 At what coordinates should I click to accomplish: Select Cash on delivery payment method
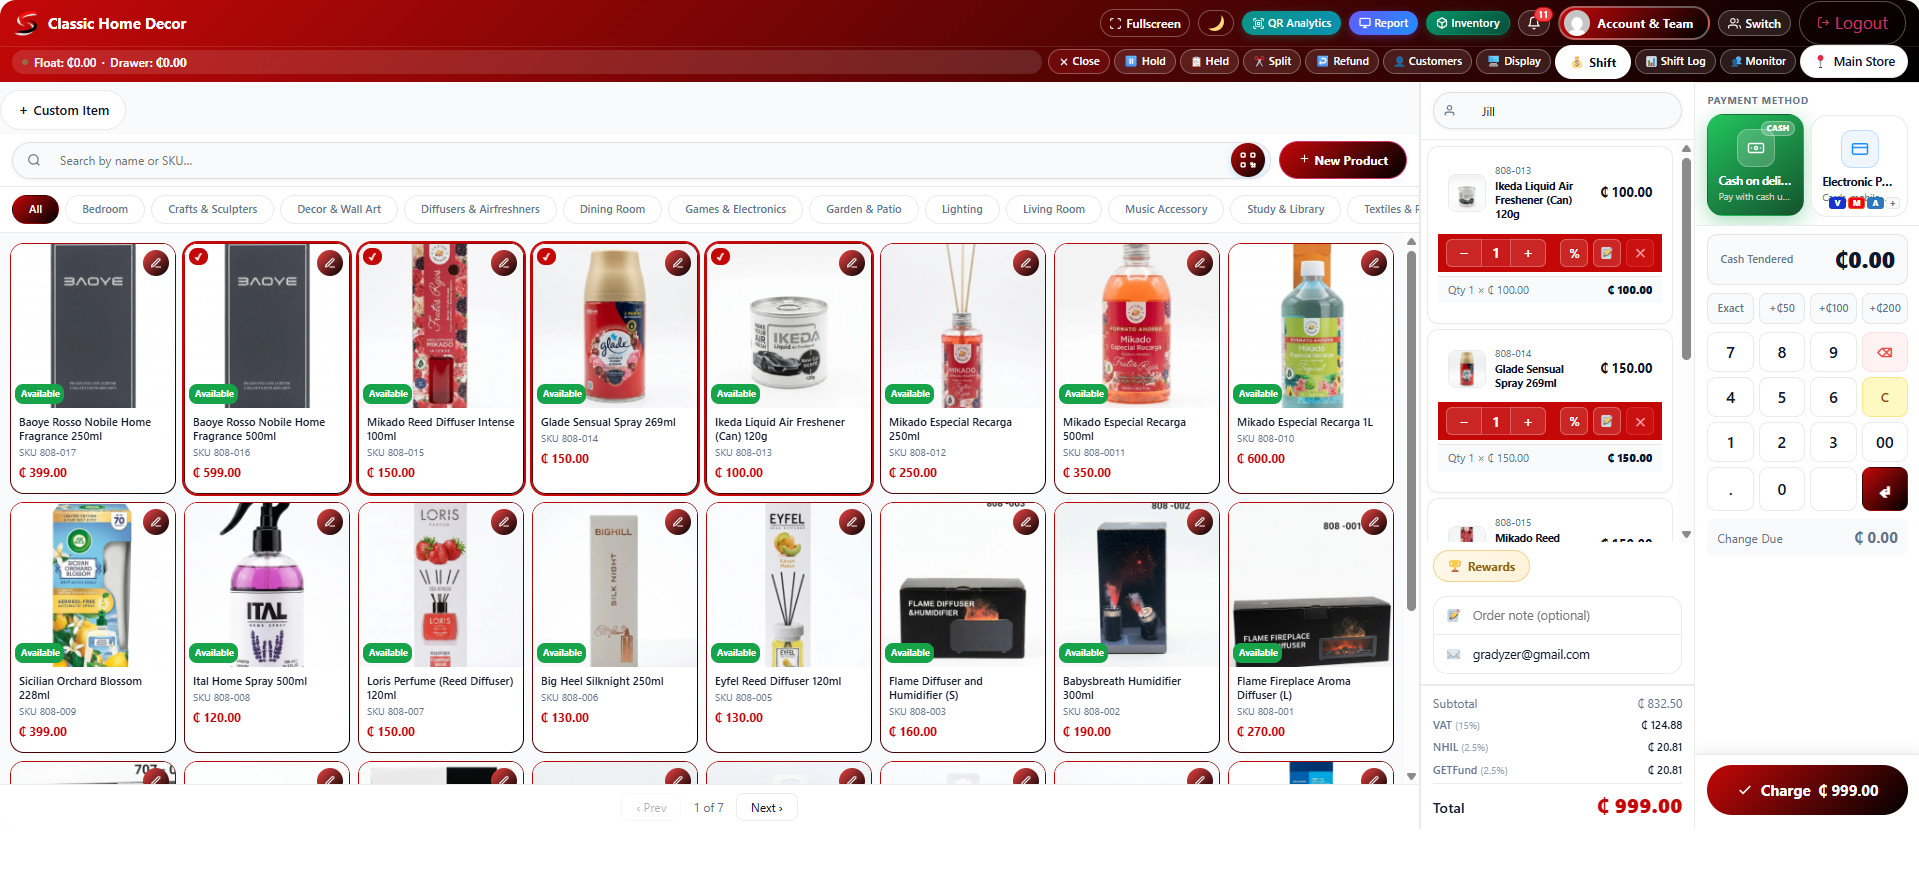pyautogui.click(x=1755, y=165)
